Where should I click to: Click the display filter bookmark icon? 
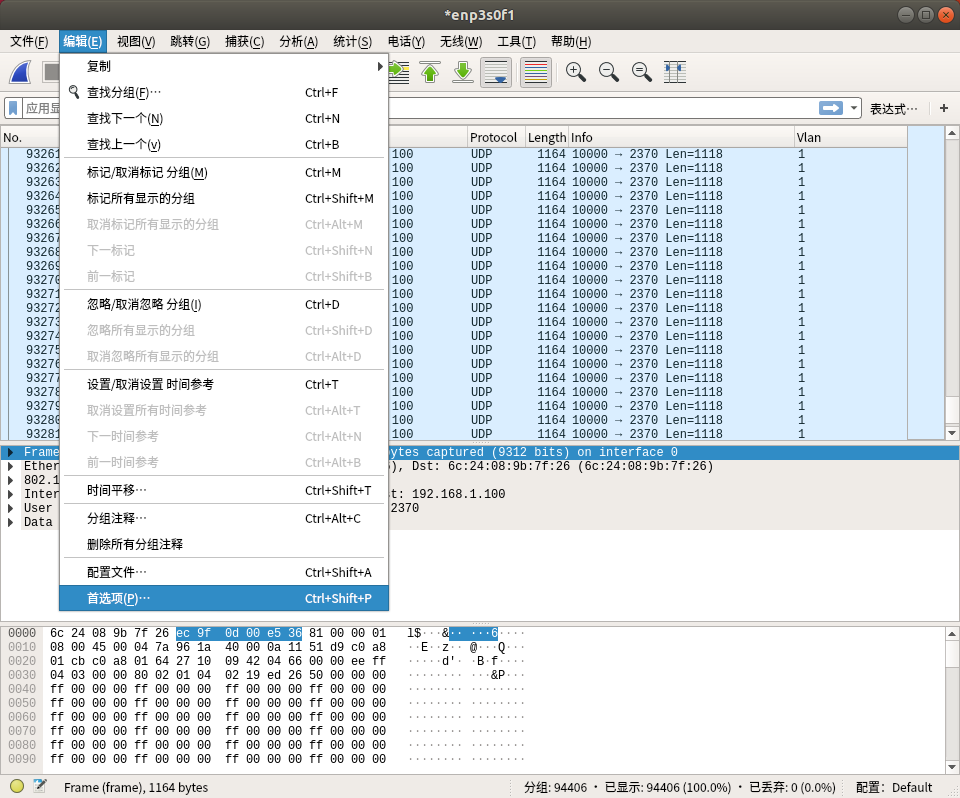[x=13, y=108]
